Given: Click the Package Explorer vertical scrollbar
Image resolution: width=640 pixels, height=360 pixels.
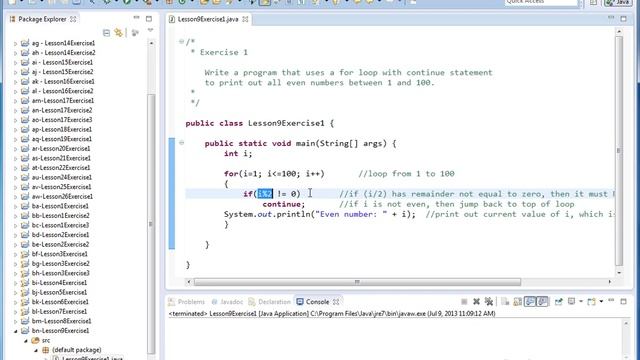Looking at the screenshot, I should (151, 224).
